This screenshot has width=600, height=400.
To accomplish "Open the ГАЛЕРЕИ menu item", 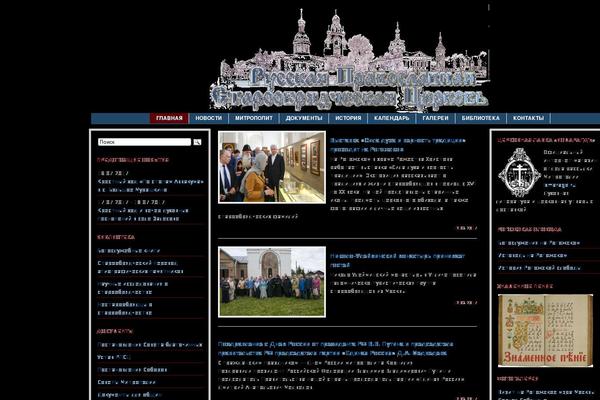I will pos(435,118).
